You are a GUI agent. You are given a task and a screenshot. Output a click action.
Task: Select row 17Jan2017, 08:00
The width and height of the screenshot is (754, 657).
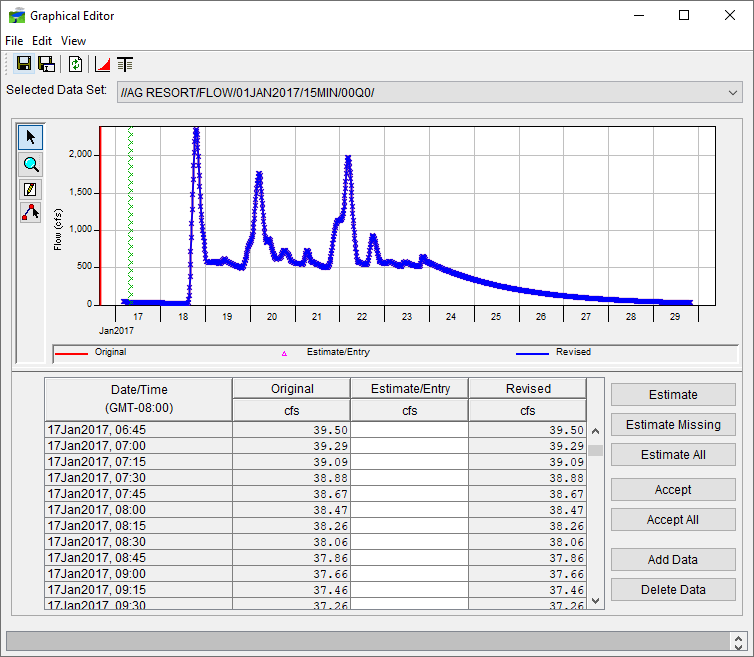(315, 509)
